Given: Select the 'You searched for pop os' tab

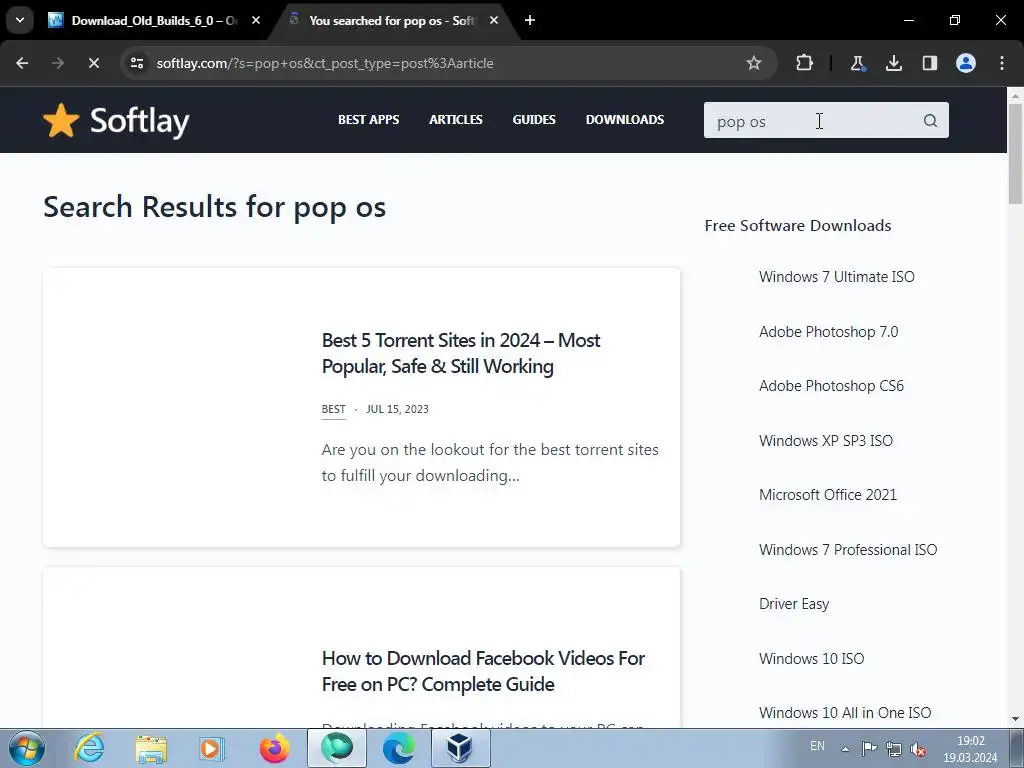Looking at the screenshot, I should coord(392,21).
